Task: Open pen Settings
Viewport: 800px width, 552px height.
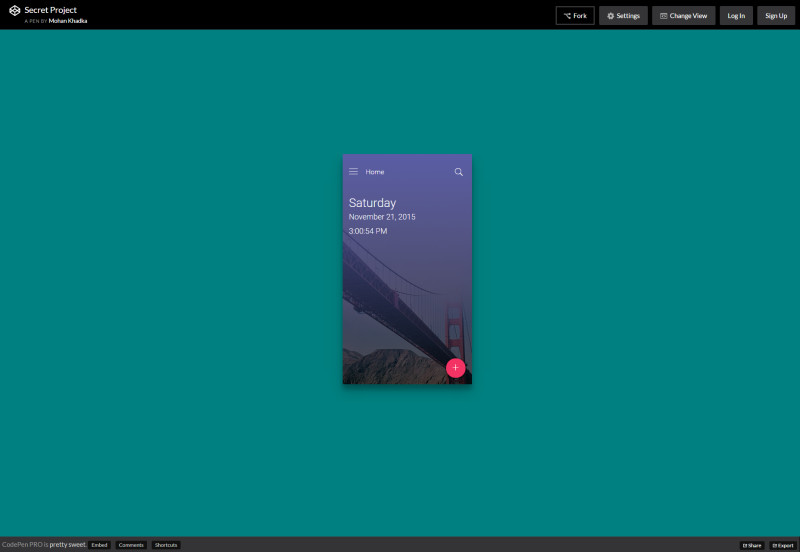Action: coord(623,16)
